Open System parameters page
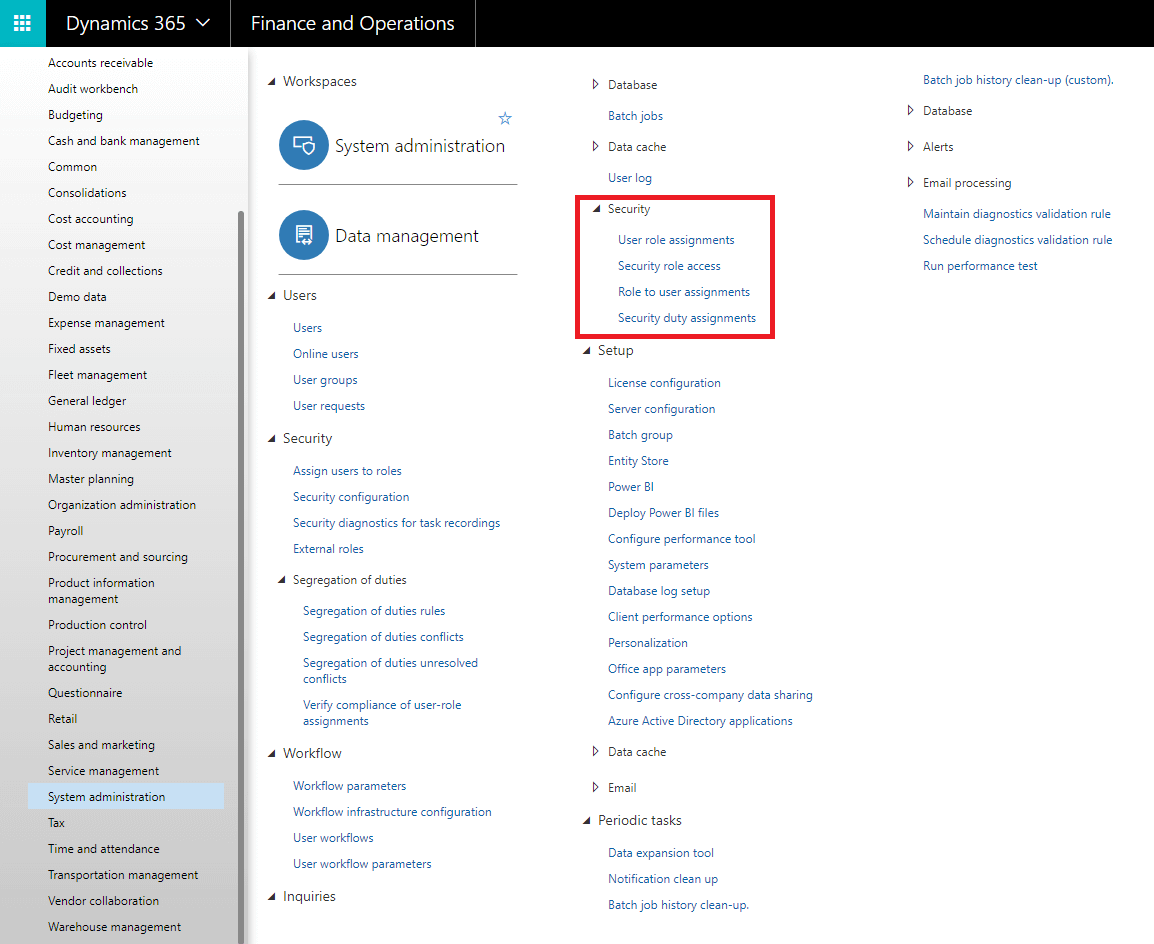Screen dimensions: 1154x944 tap(658, 565)
